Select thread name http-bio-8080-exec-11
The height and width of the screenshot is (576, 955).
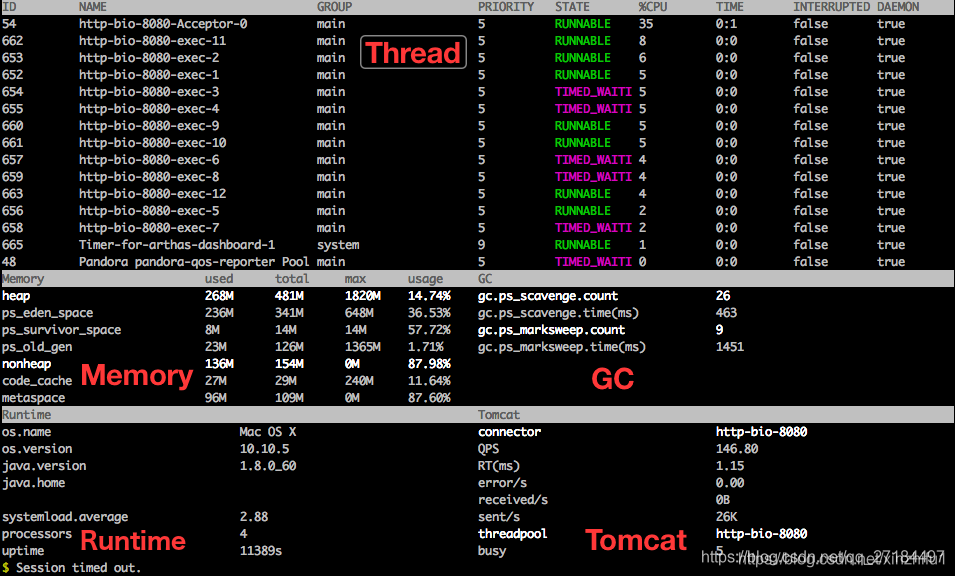click(152, 41)
